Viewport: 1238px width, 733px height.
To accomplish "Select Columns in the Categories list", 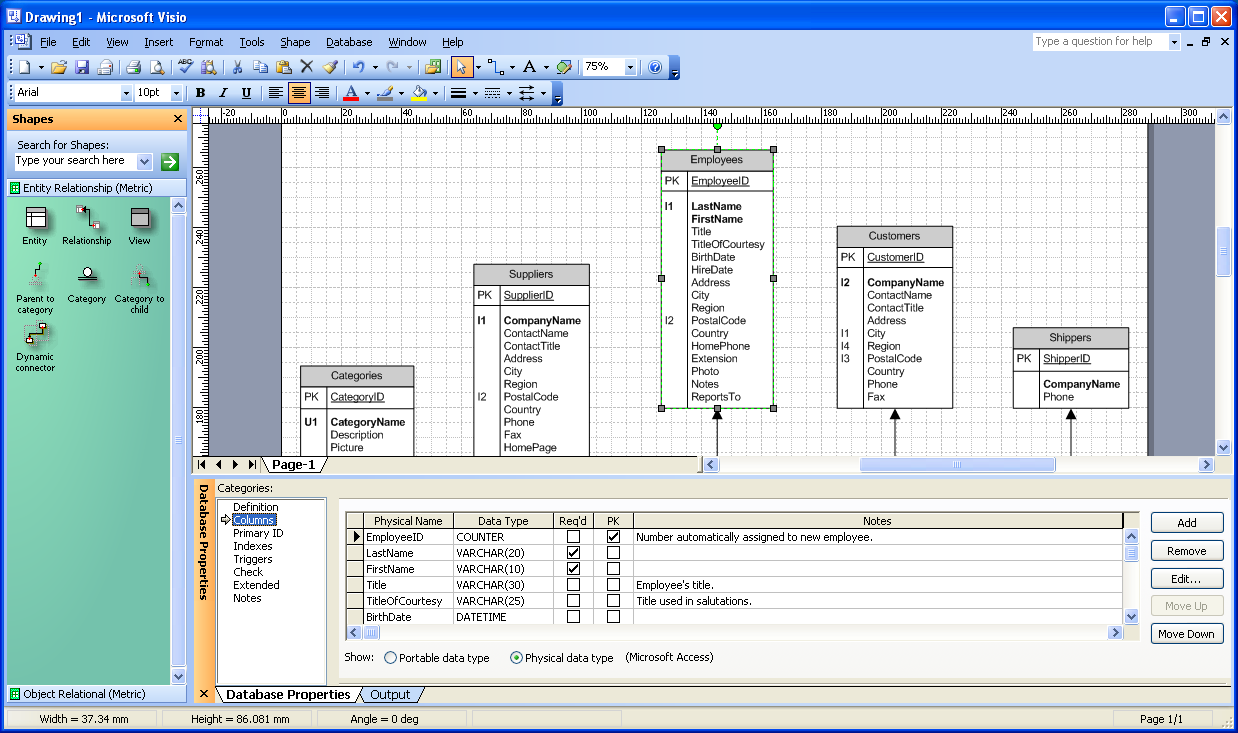I will click(x=253, y=519).
